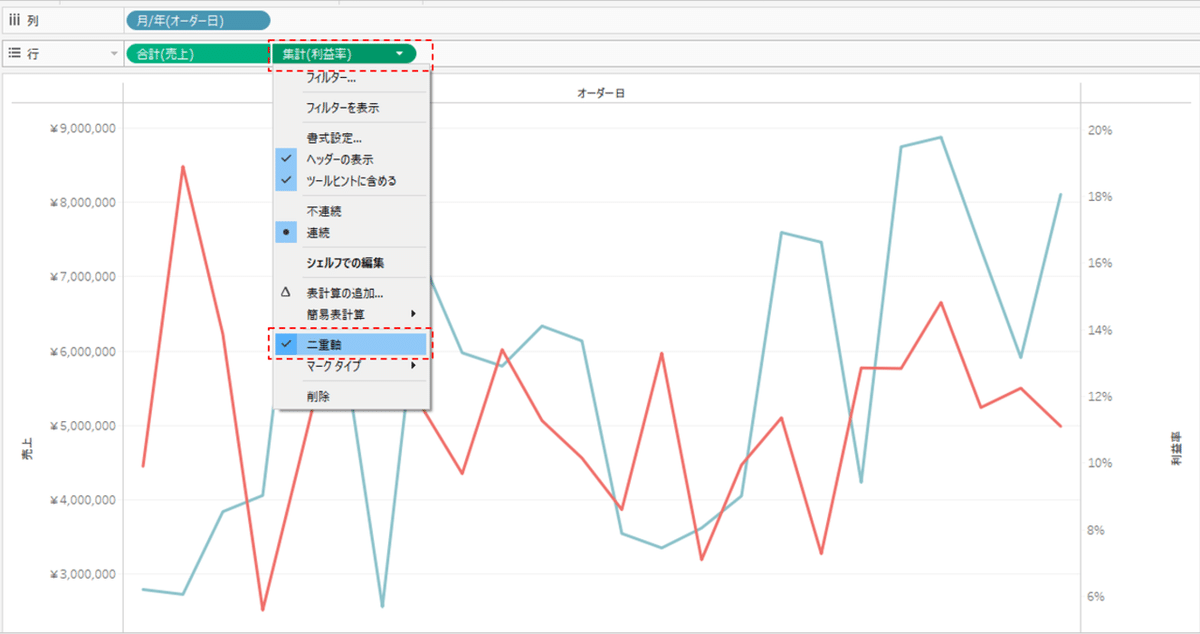Click the 月/年(オーダー日) pill on columns shelf
Screen dimensions: 1200x634
(198, 19)
